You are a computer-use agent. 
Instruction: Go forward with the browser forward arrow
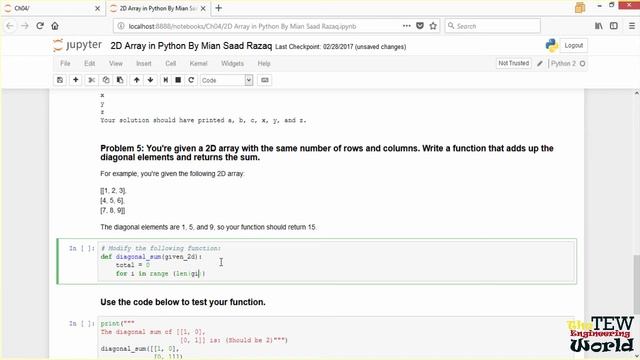pyautogui.click(x=24, y=26)
